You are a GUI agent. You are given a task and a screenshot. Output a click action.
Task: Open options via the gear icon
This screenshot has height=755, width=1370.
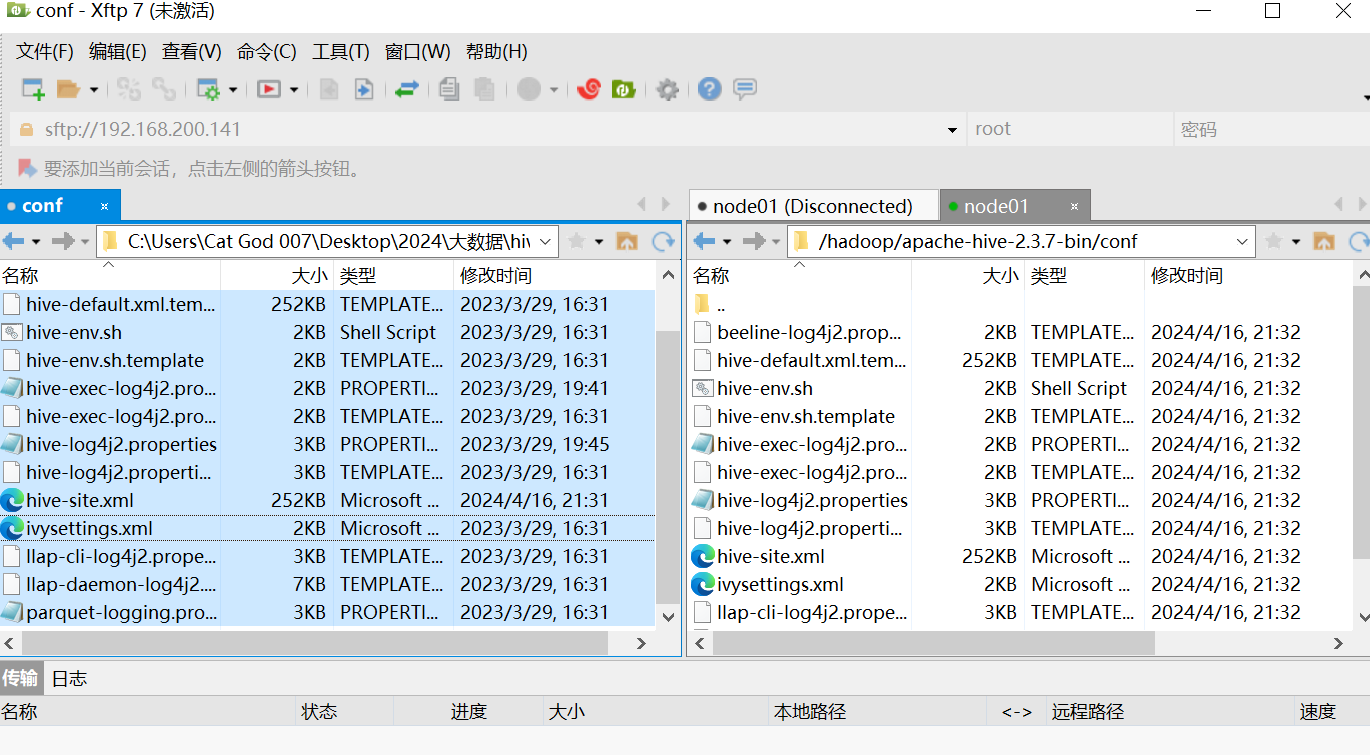[x=667, y=90]
